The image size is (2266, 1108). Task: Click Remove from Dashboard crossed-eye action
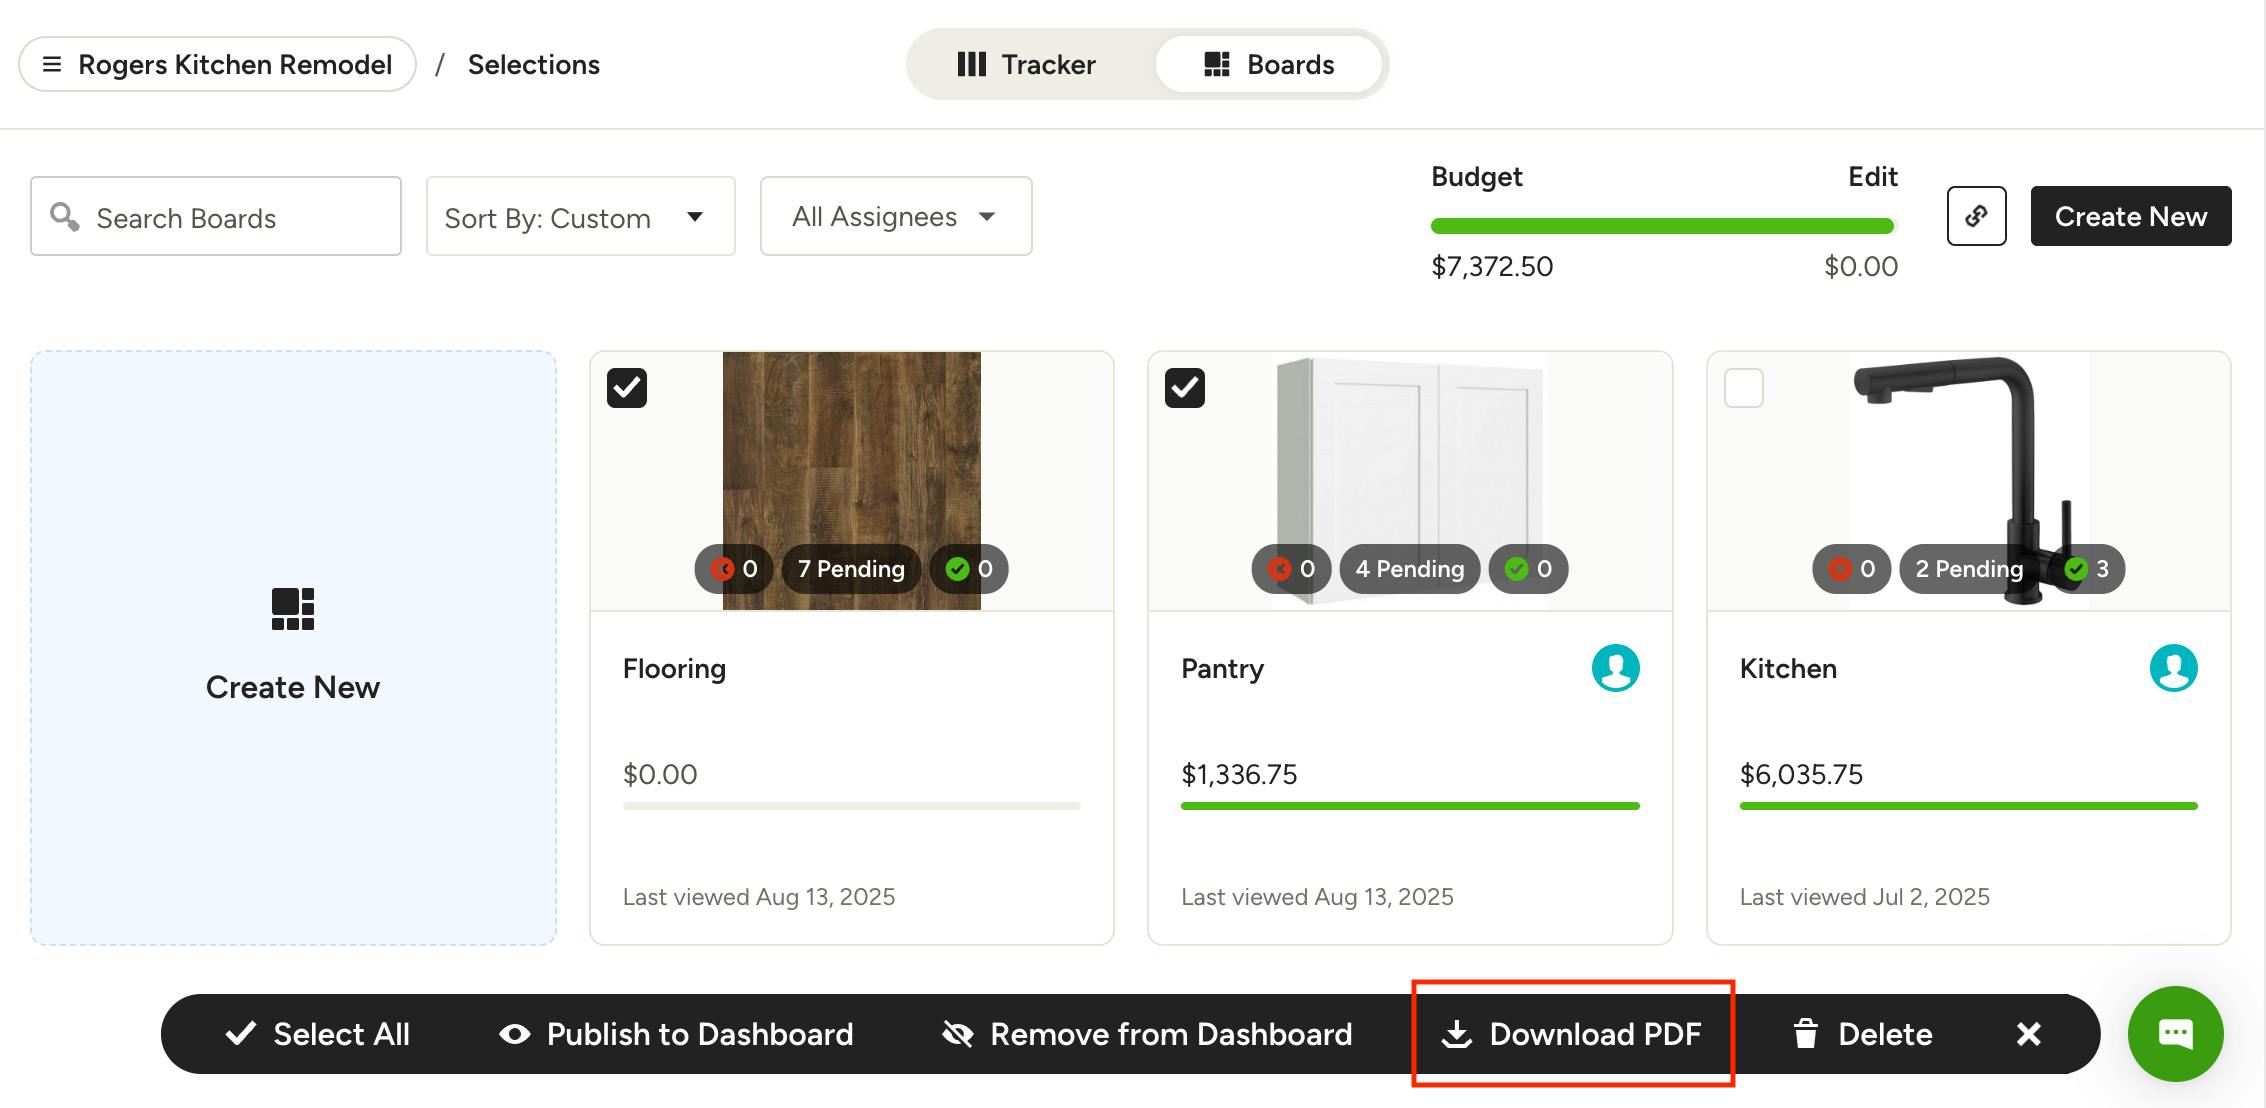pyautogui.click(x=1147, y=1034)
